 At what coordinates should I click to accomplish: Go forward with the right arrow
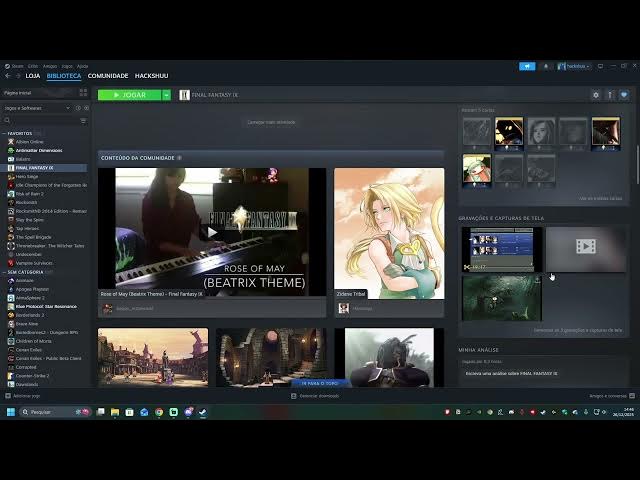(x=18, y=76)
